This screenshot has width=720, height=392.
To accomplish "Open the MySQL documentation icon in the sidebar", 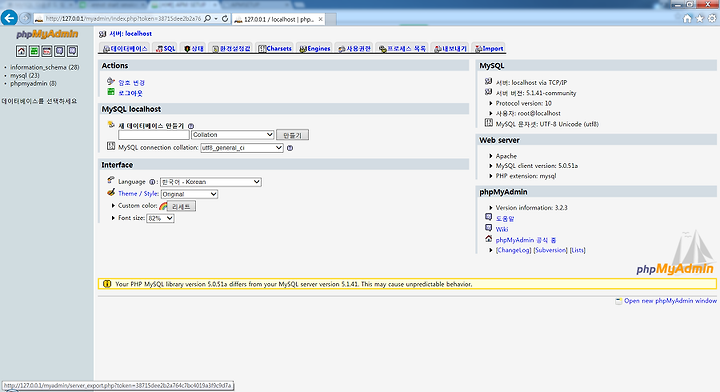I will [73, 51].
